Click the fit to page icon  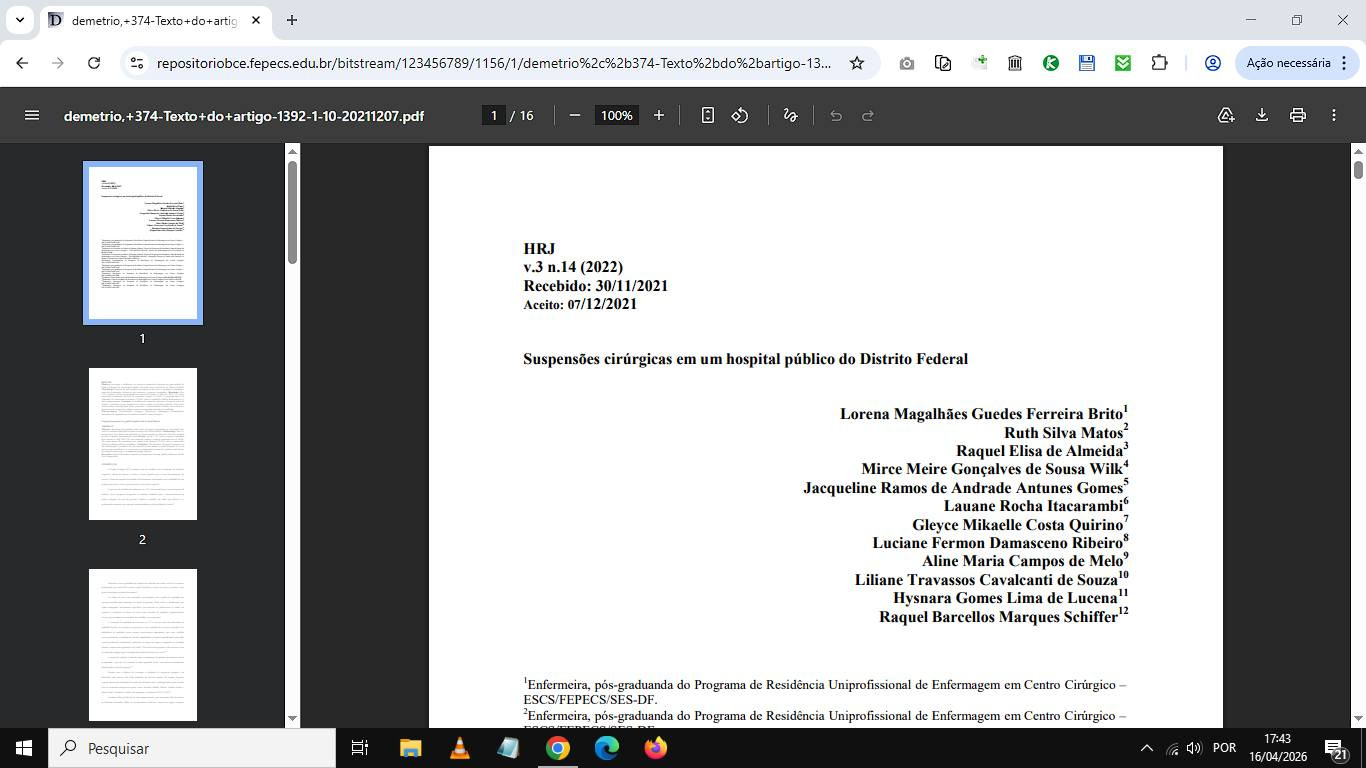point(708,115)
